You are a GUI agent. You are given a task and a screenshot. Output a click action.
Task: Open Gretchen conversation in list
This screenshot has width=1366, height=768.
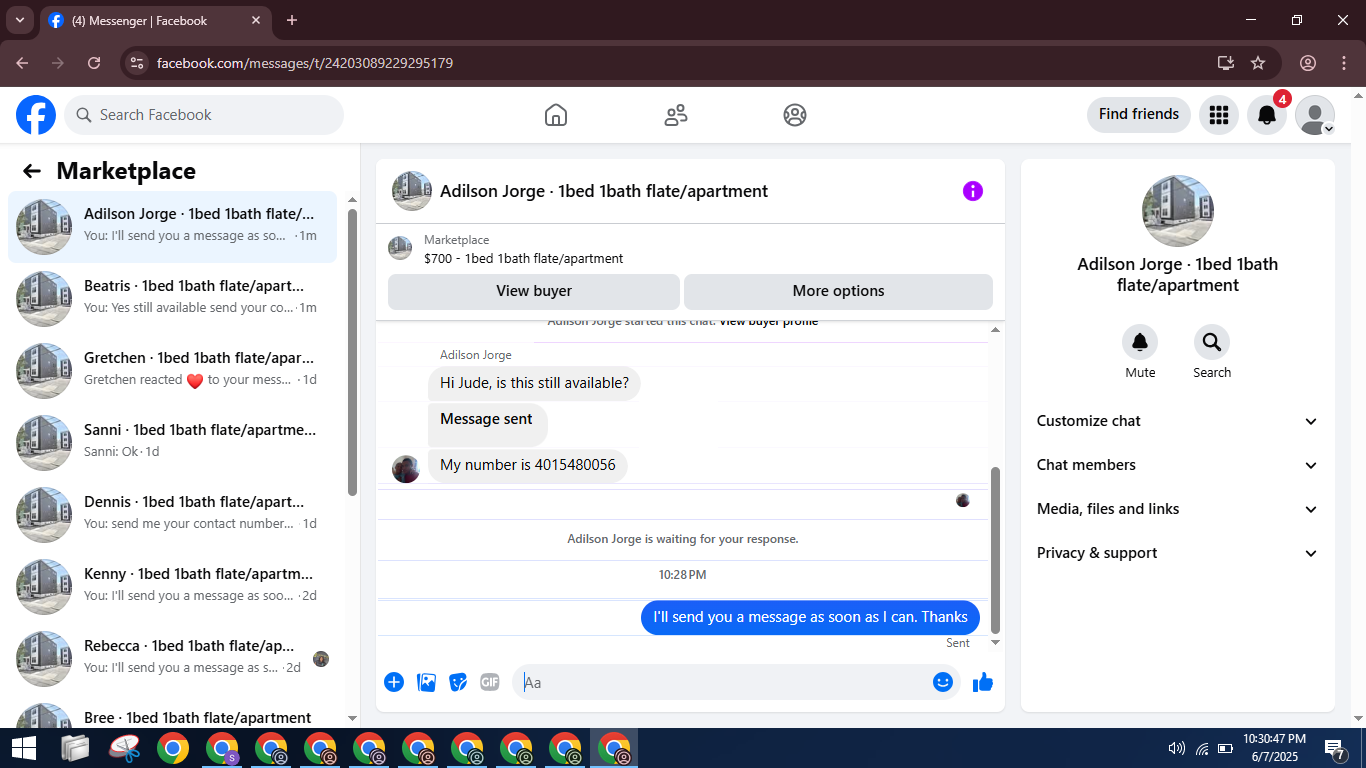pos(172,371)
